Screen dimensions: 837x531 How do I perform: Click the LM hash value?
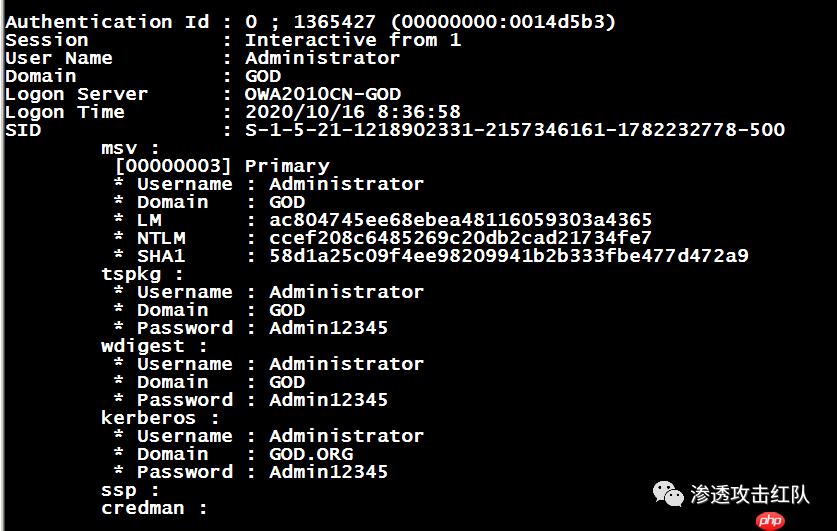(460, 219)
